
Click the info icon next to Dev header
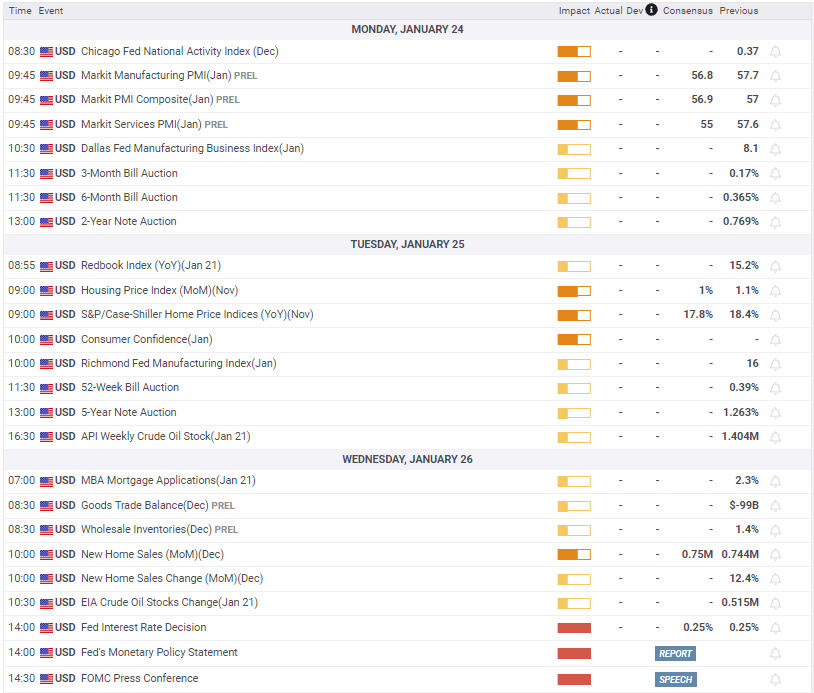[651, 10]
